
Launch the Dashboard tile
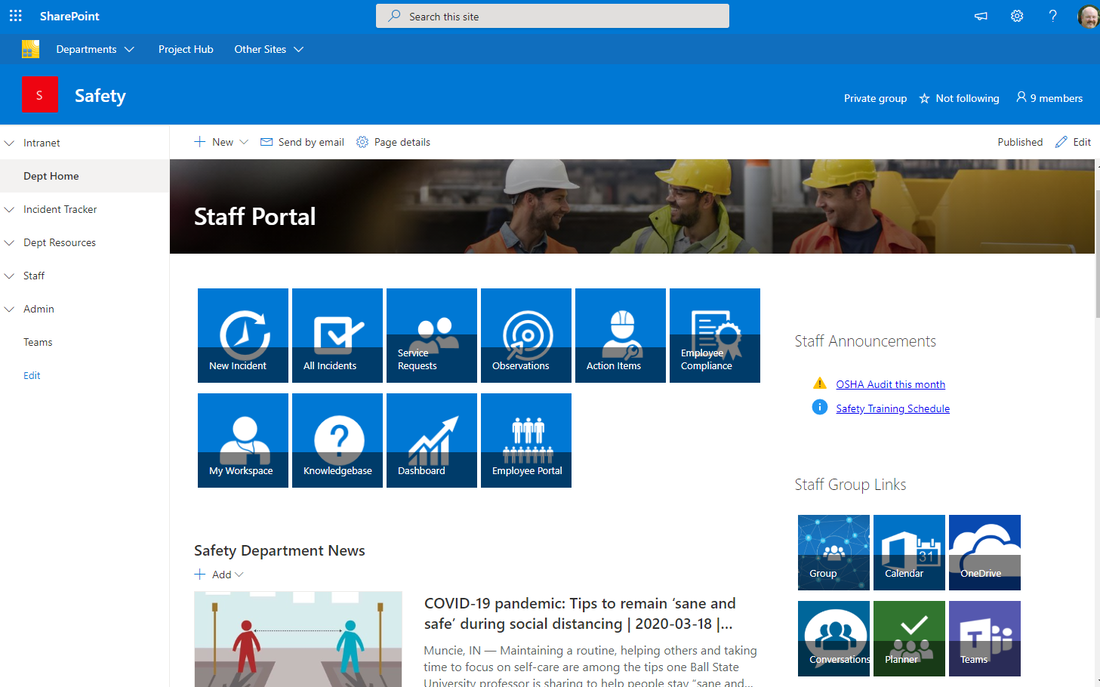431,440
